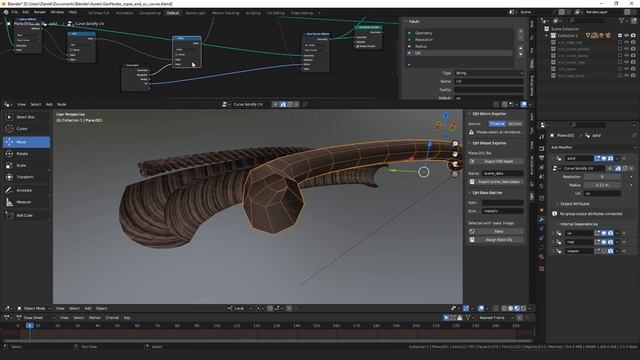The height and width of the screenshot is (360, 640).
Task: Switch to the Scripting workspace tab
Action: [253, 13]
